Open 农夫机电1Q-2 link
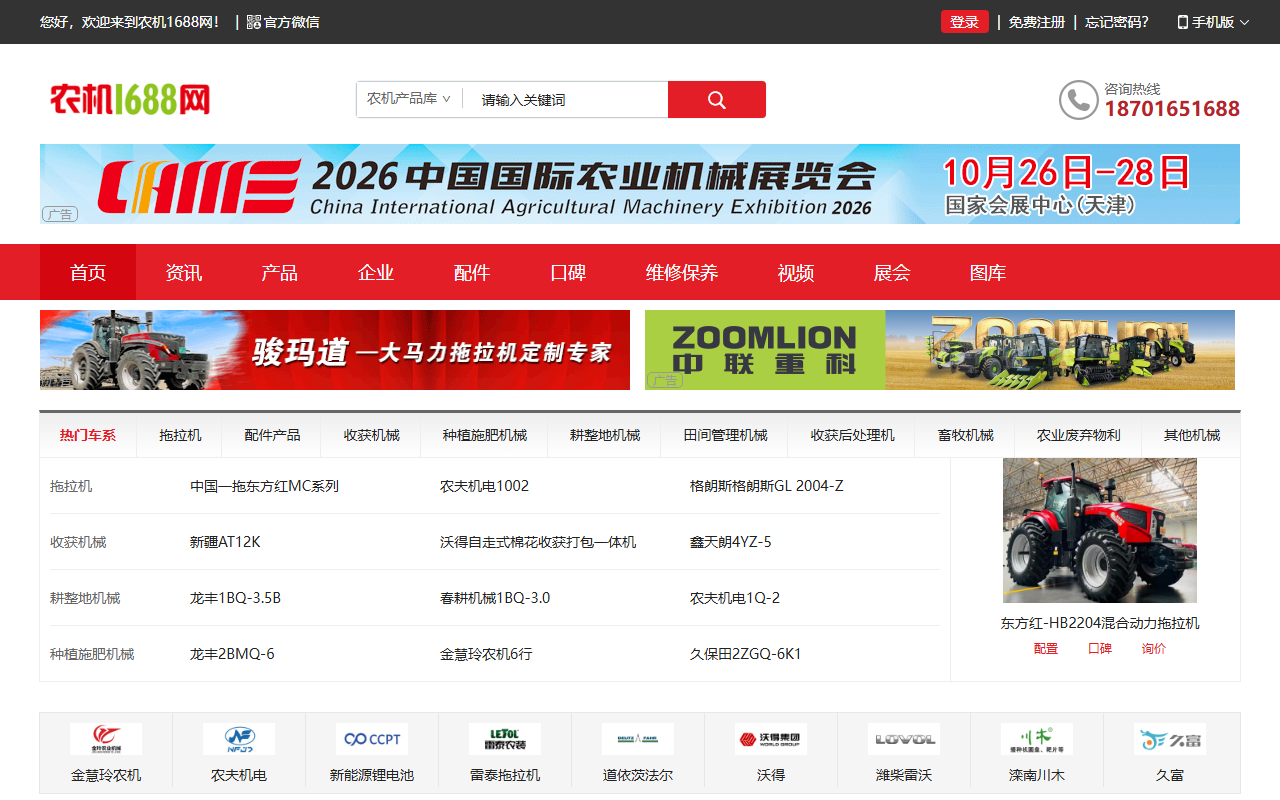 point(735,598)
